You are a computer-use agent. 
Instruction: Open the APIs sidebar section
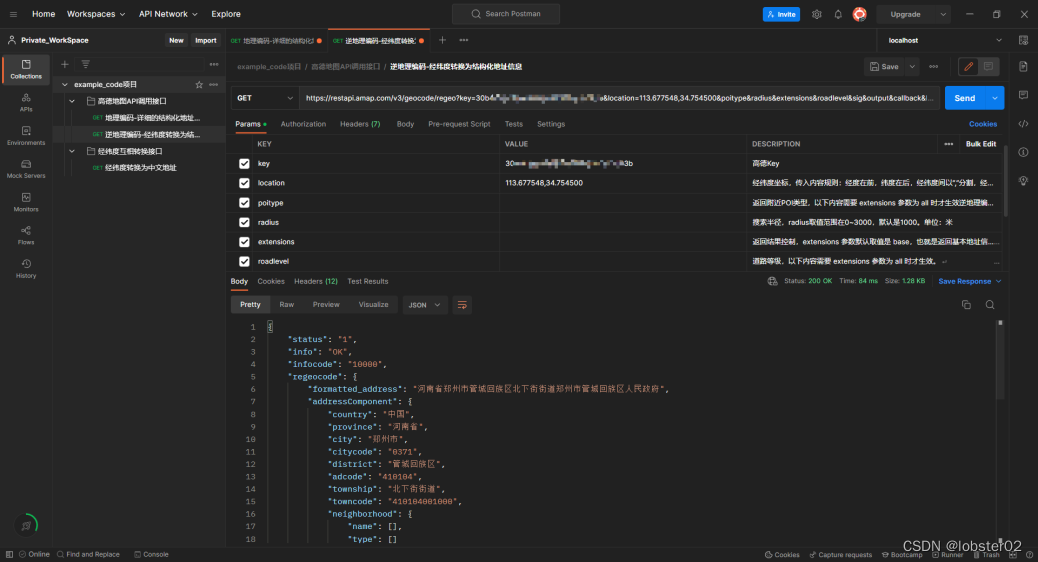(26, 102)
